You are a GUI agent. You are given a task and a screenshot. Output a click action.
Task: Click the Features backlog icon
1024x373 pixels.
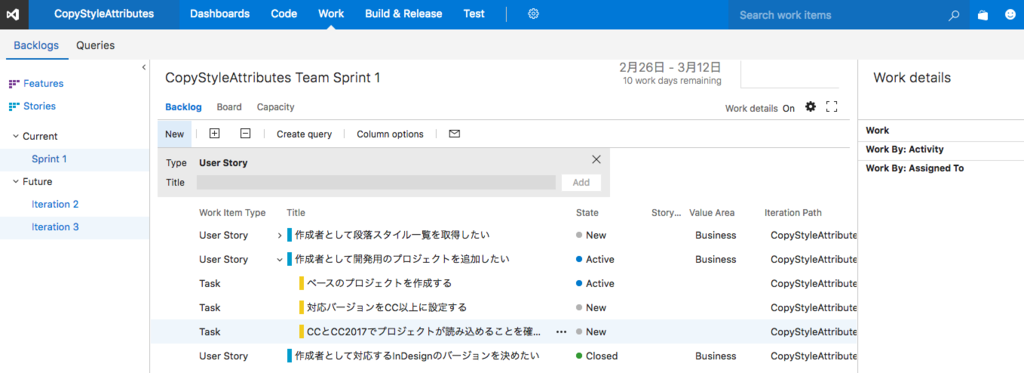tap(14, 84)
